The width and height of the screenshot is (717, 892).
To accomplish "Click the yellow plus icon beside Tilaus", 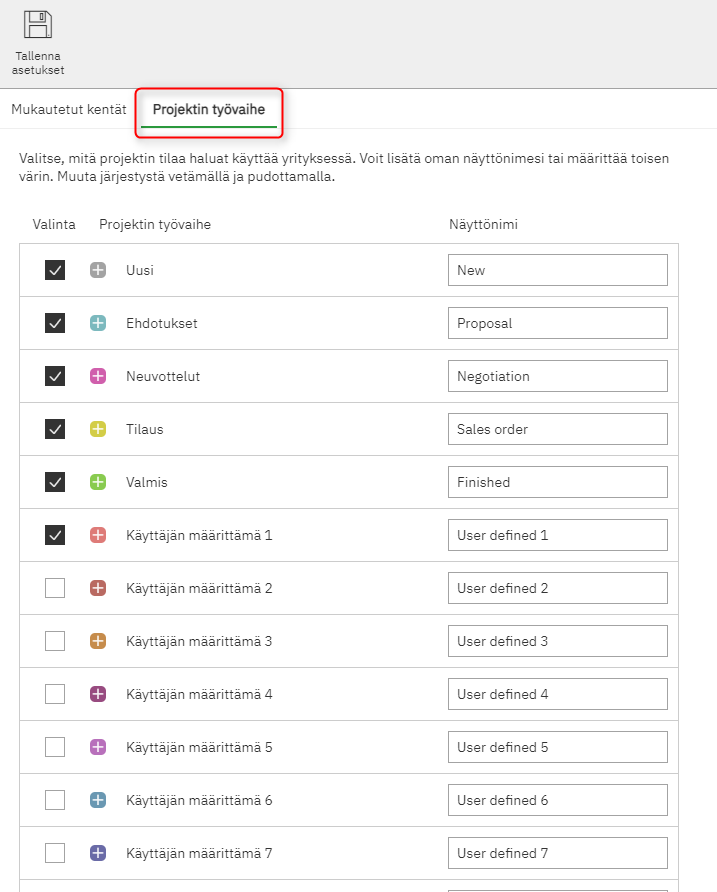I will point(98,429).
